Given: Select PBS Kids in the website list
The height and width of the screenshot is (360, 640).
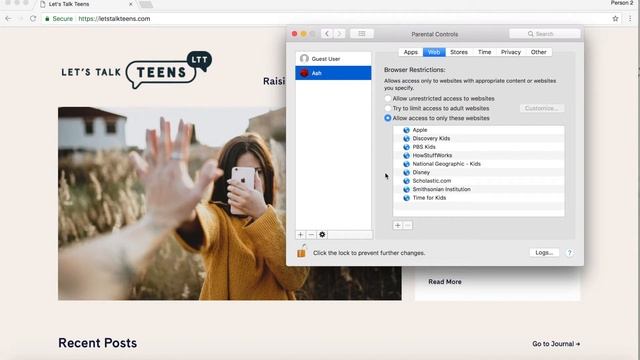Looking at the screenshot, I should [x=479, y=147].
